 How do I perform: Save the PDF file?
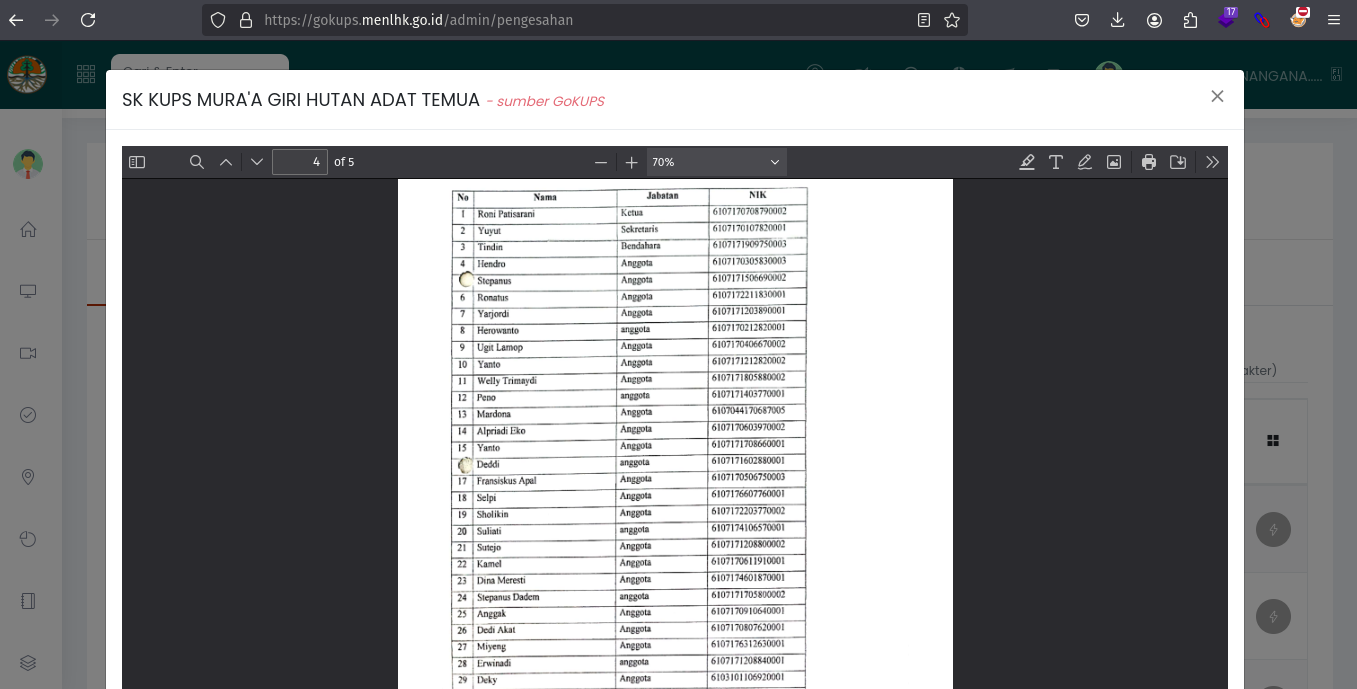1178,162
